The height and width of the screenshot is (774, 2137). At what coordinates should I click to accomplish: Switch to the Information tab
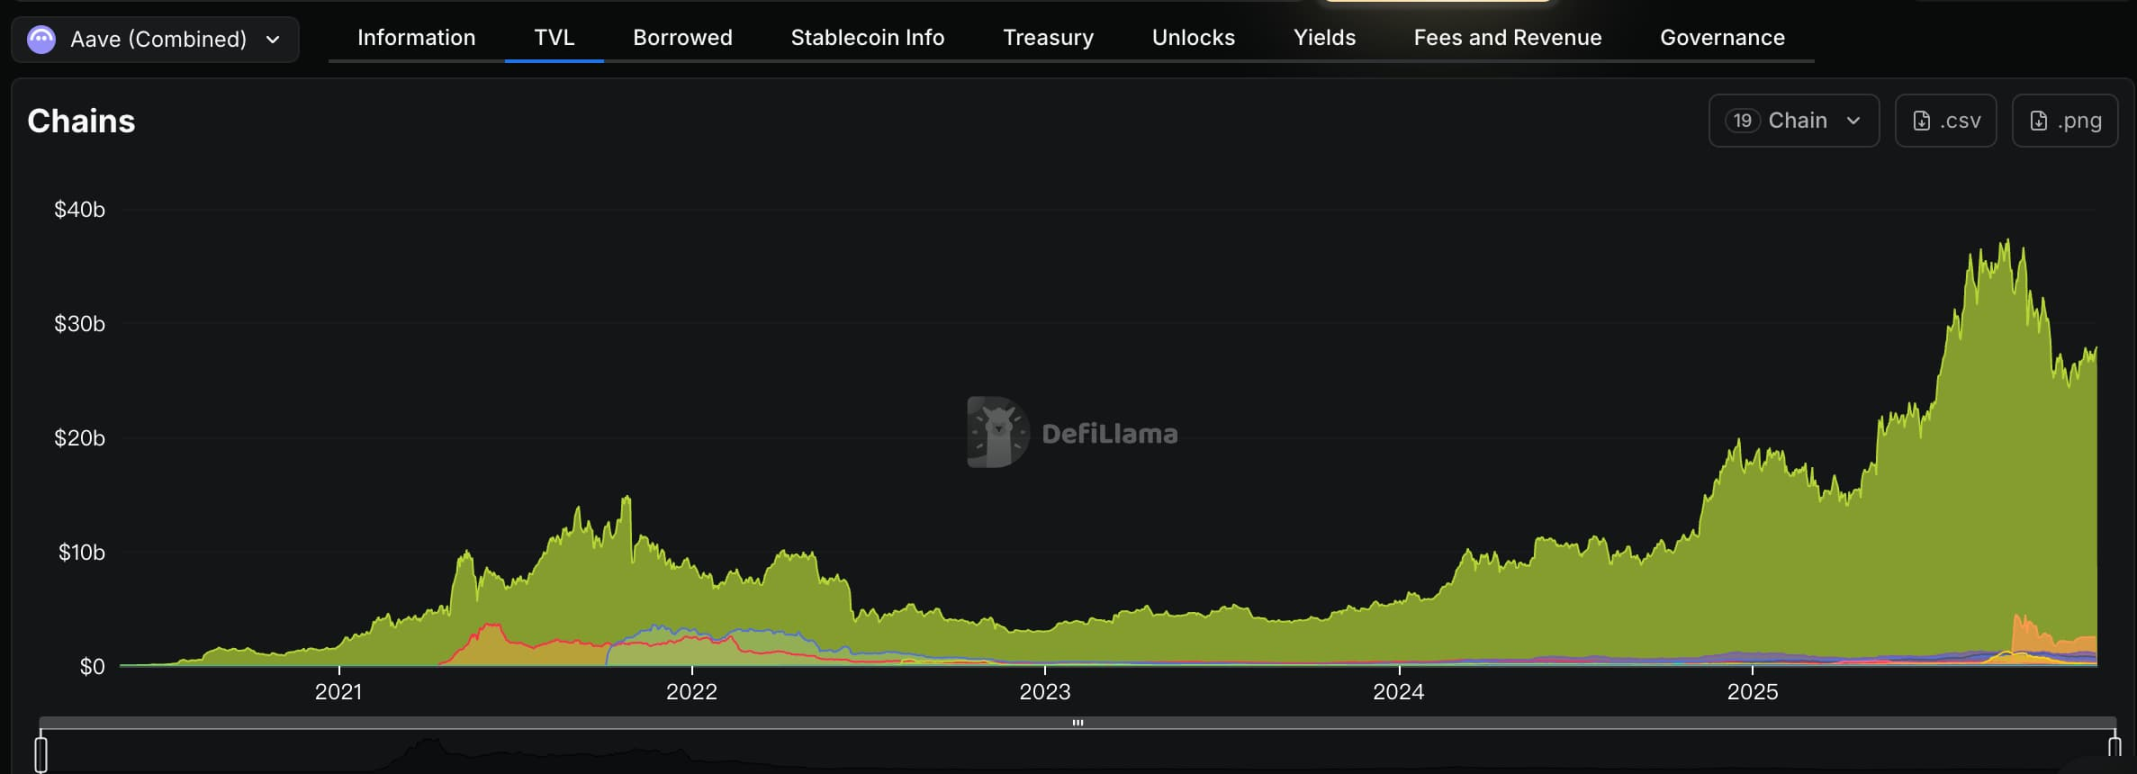tap(416, 38)
